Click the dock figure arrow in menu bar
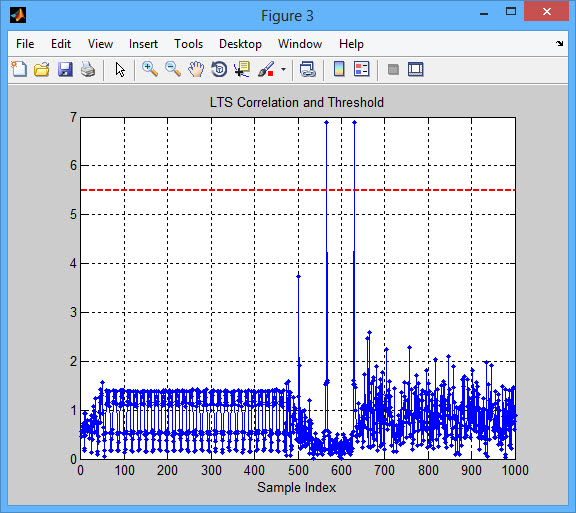The width and height of the screenshot is (576, 513). 559,44
